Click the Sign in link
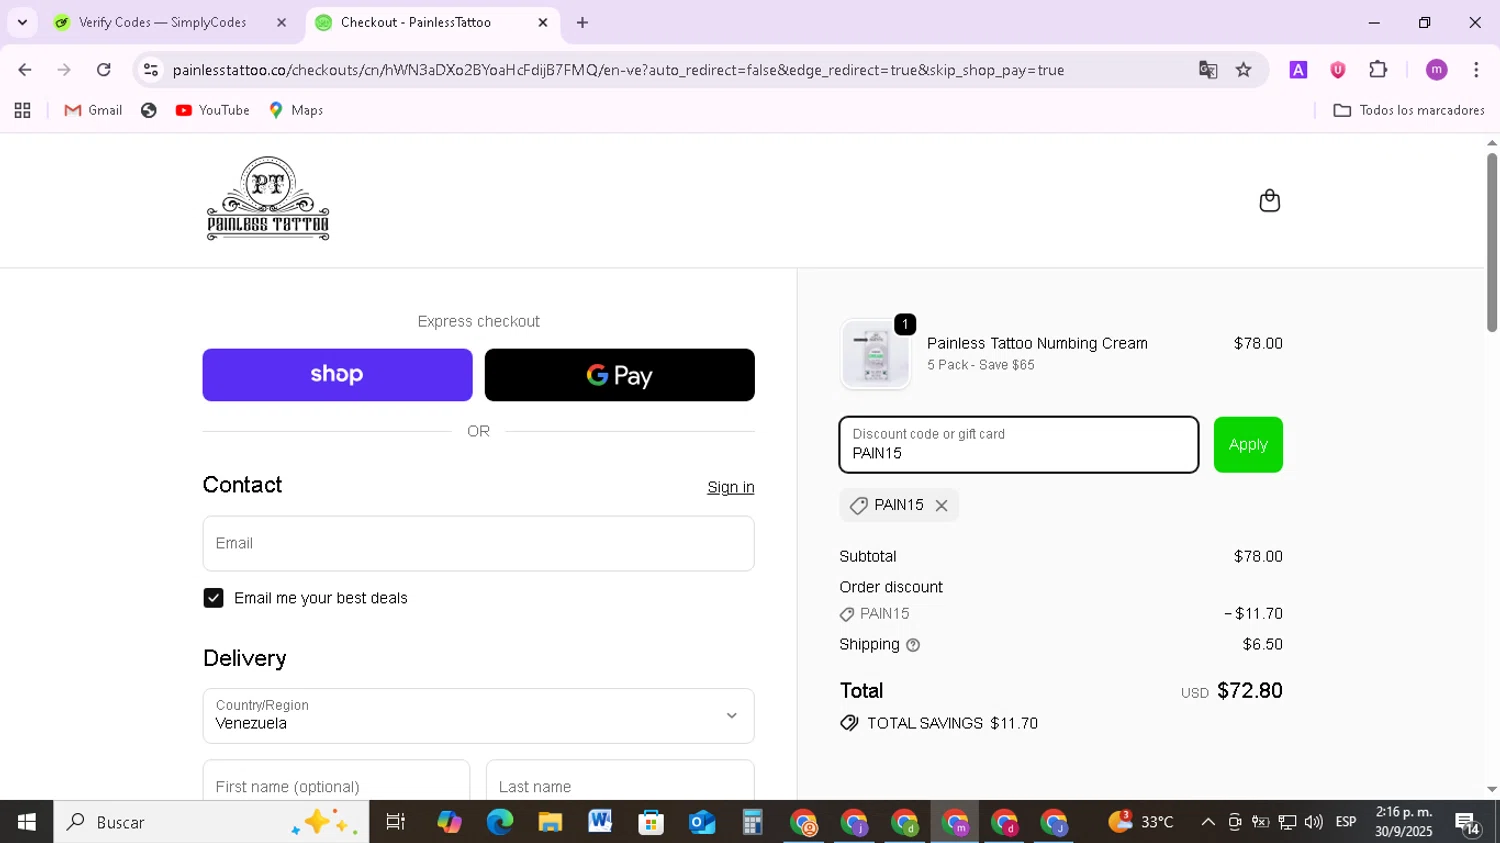1500x843 pixels. pyautogui.click(x=731, y=487)
